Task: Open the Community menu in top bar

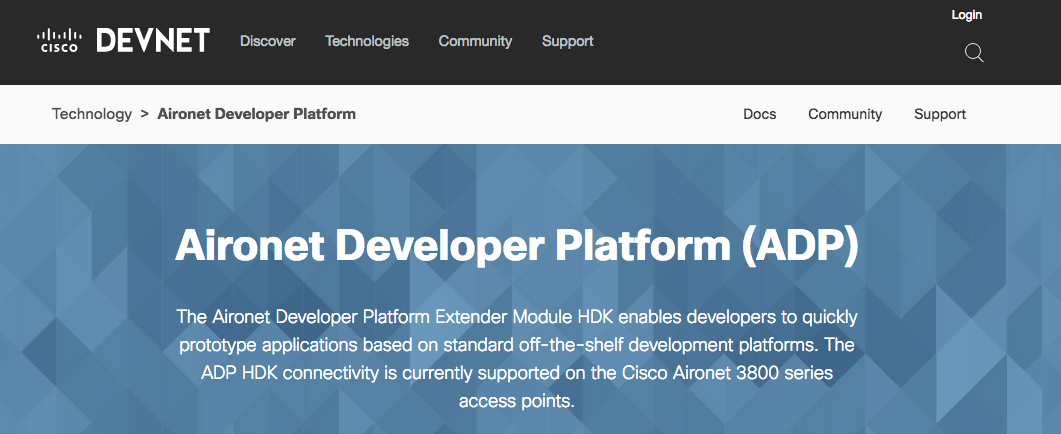Action: pos(475,41)
